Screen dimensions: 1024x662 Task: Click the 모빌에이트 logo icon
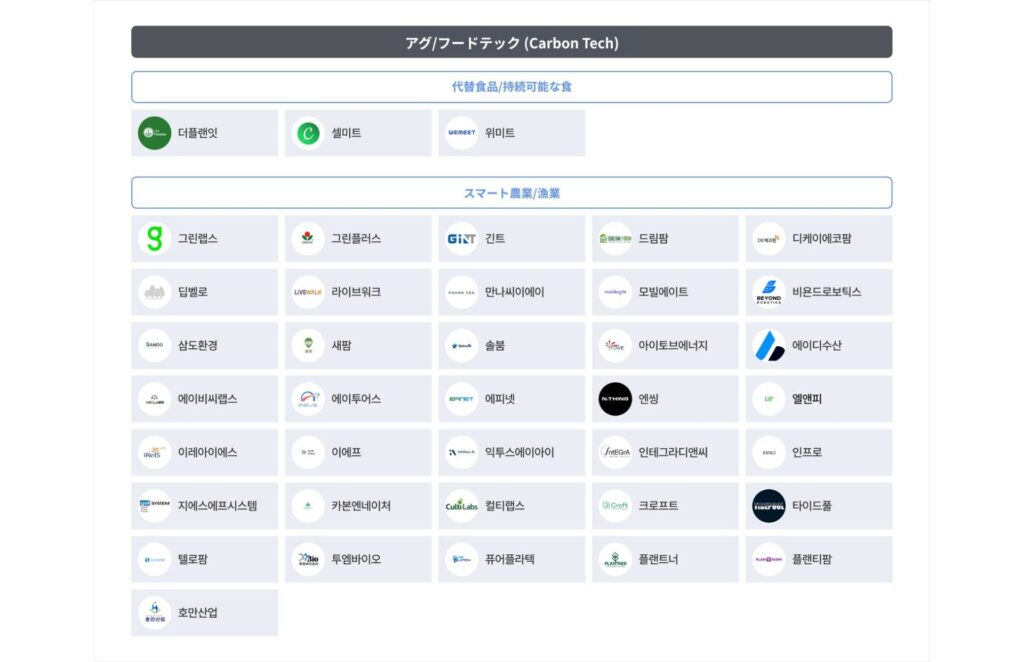tap(615, 292)
